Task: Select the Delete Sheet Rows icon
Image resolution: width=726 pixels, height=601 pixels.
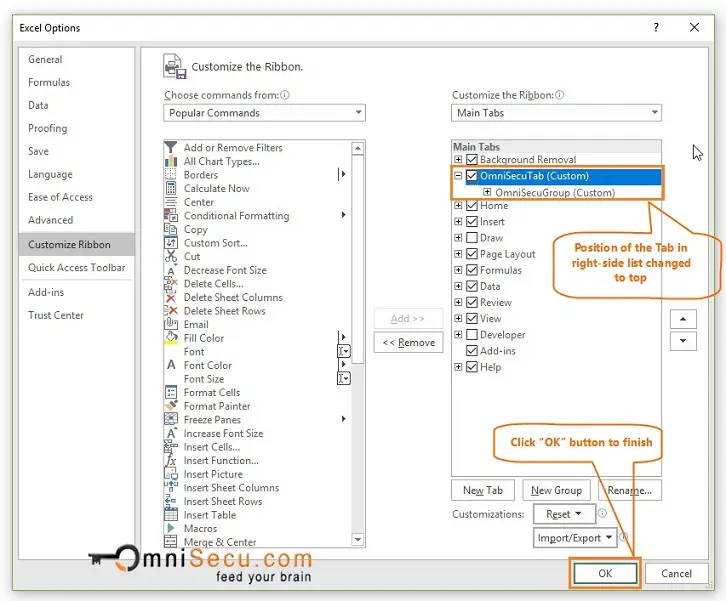Action: (171, 311)
